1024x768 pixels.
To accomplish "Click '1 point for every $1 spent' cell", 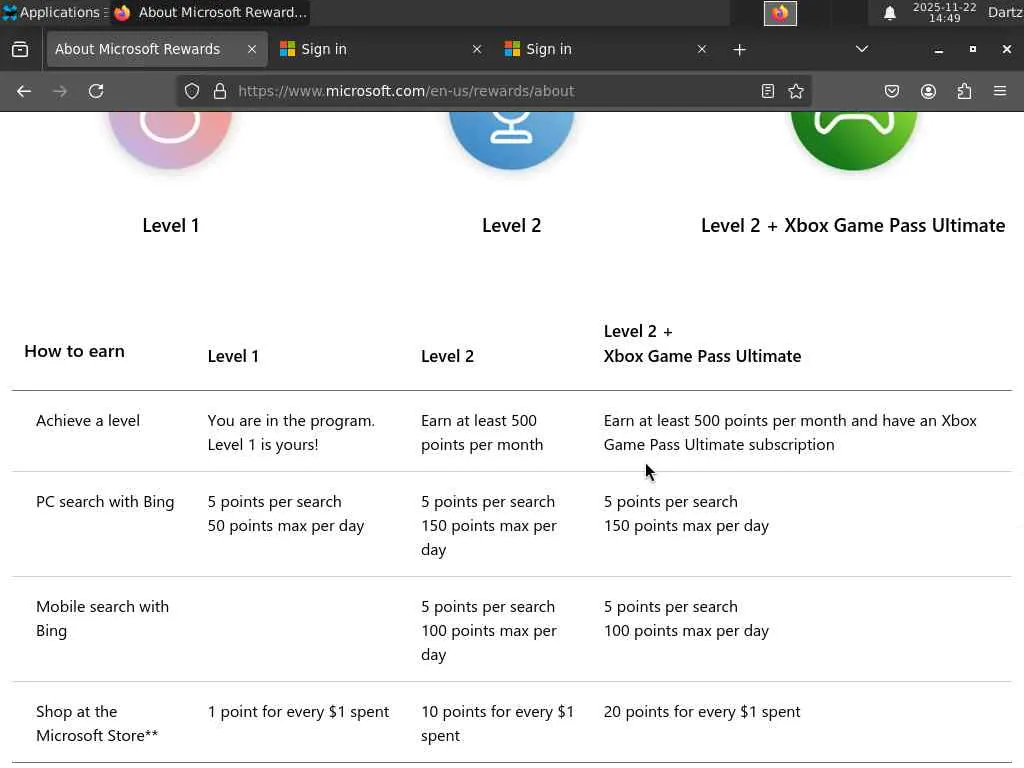I will point(298,712).
